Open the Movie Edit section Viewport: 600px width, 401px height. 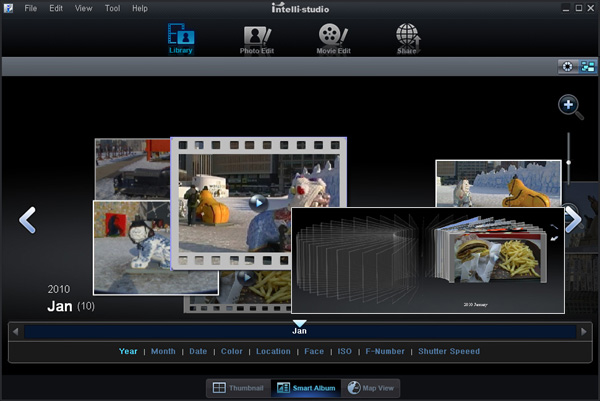tap(333, 39)
